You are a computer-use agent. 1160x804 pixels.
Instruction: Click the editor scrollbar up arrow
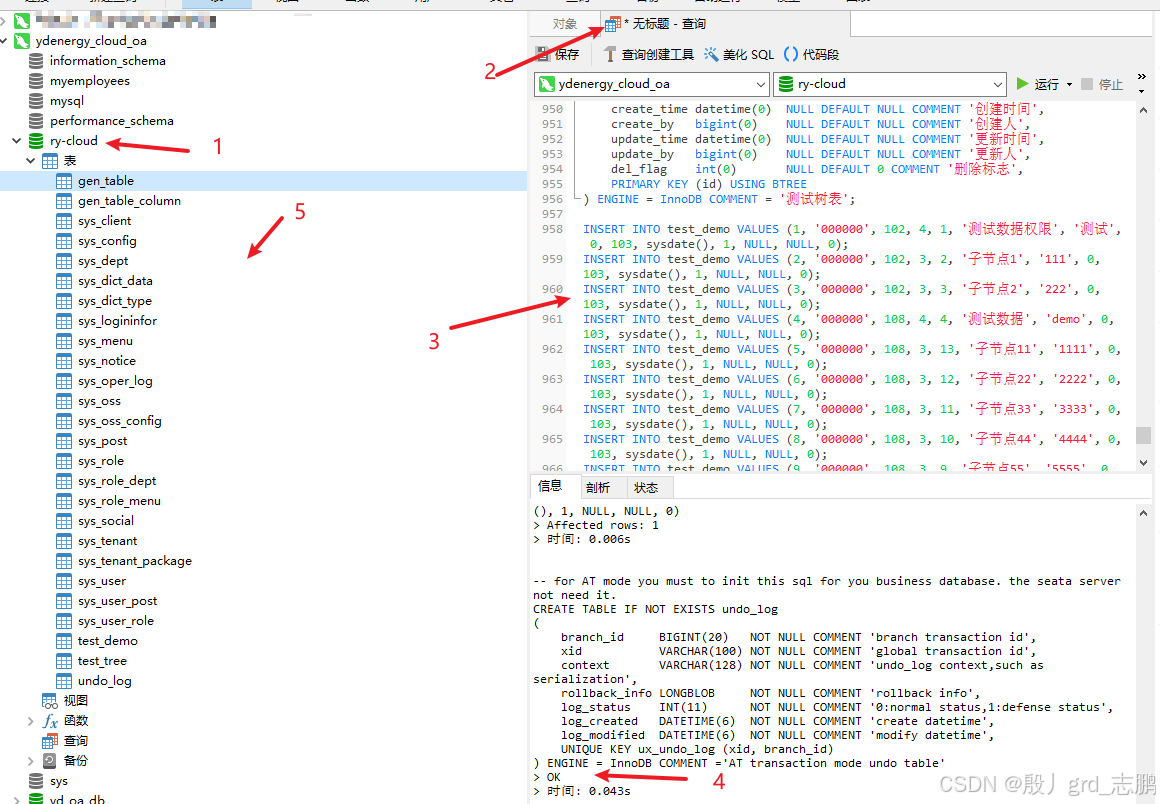click(x=1143, y=110)
